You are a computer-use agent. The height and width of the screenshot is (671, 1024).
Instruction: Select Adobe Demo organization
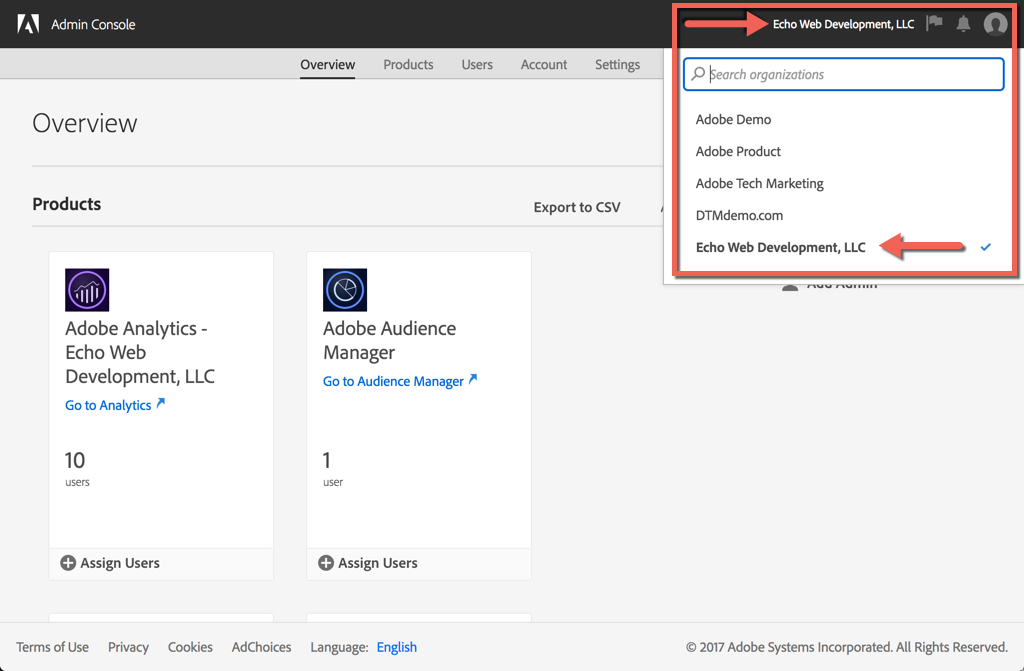point(733,119)
